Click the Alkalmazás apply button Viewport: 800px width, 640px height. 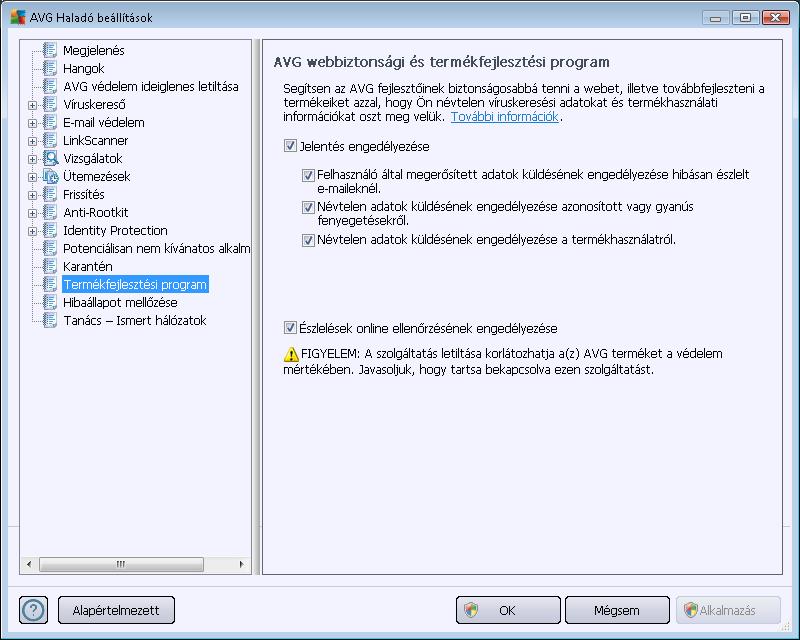[x=728, y=610]
